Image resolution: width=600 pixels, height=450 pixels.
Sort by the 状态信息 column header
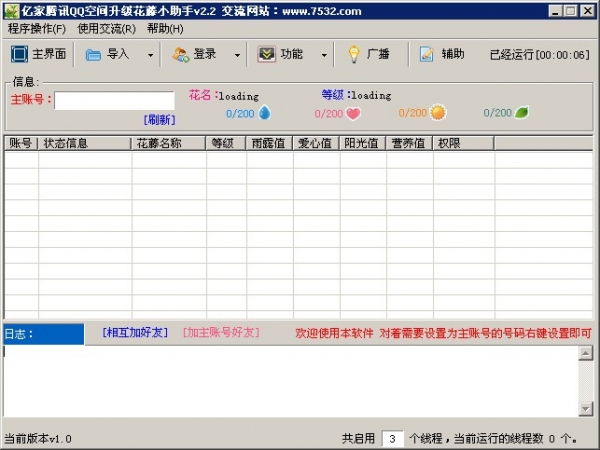tap(85, 143)
